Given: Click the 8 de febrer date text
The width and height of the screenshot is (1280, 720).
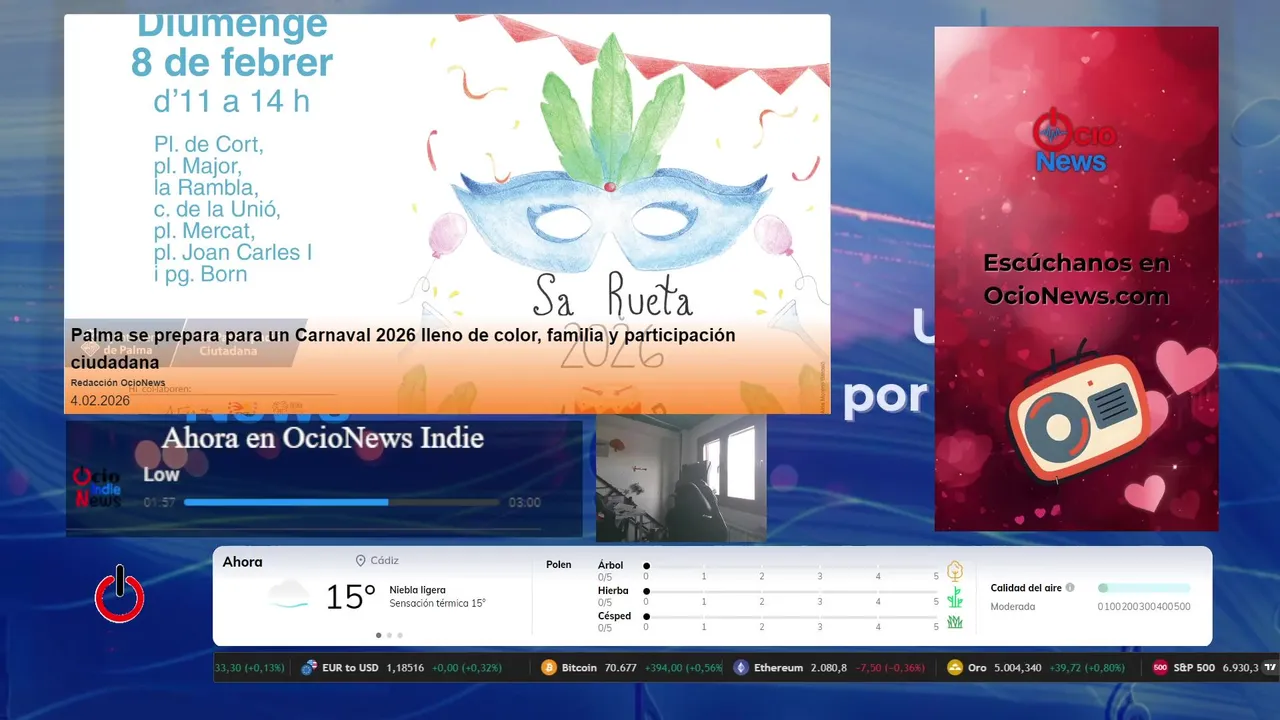Looking at the screenshot, I should click(x=232, y=62).
